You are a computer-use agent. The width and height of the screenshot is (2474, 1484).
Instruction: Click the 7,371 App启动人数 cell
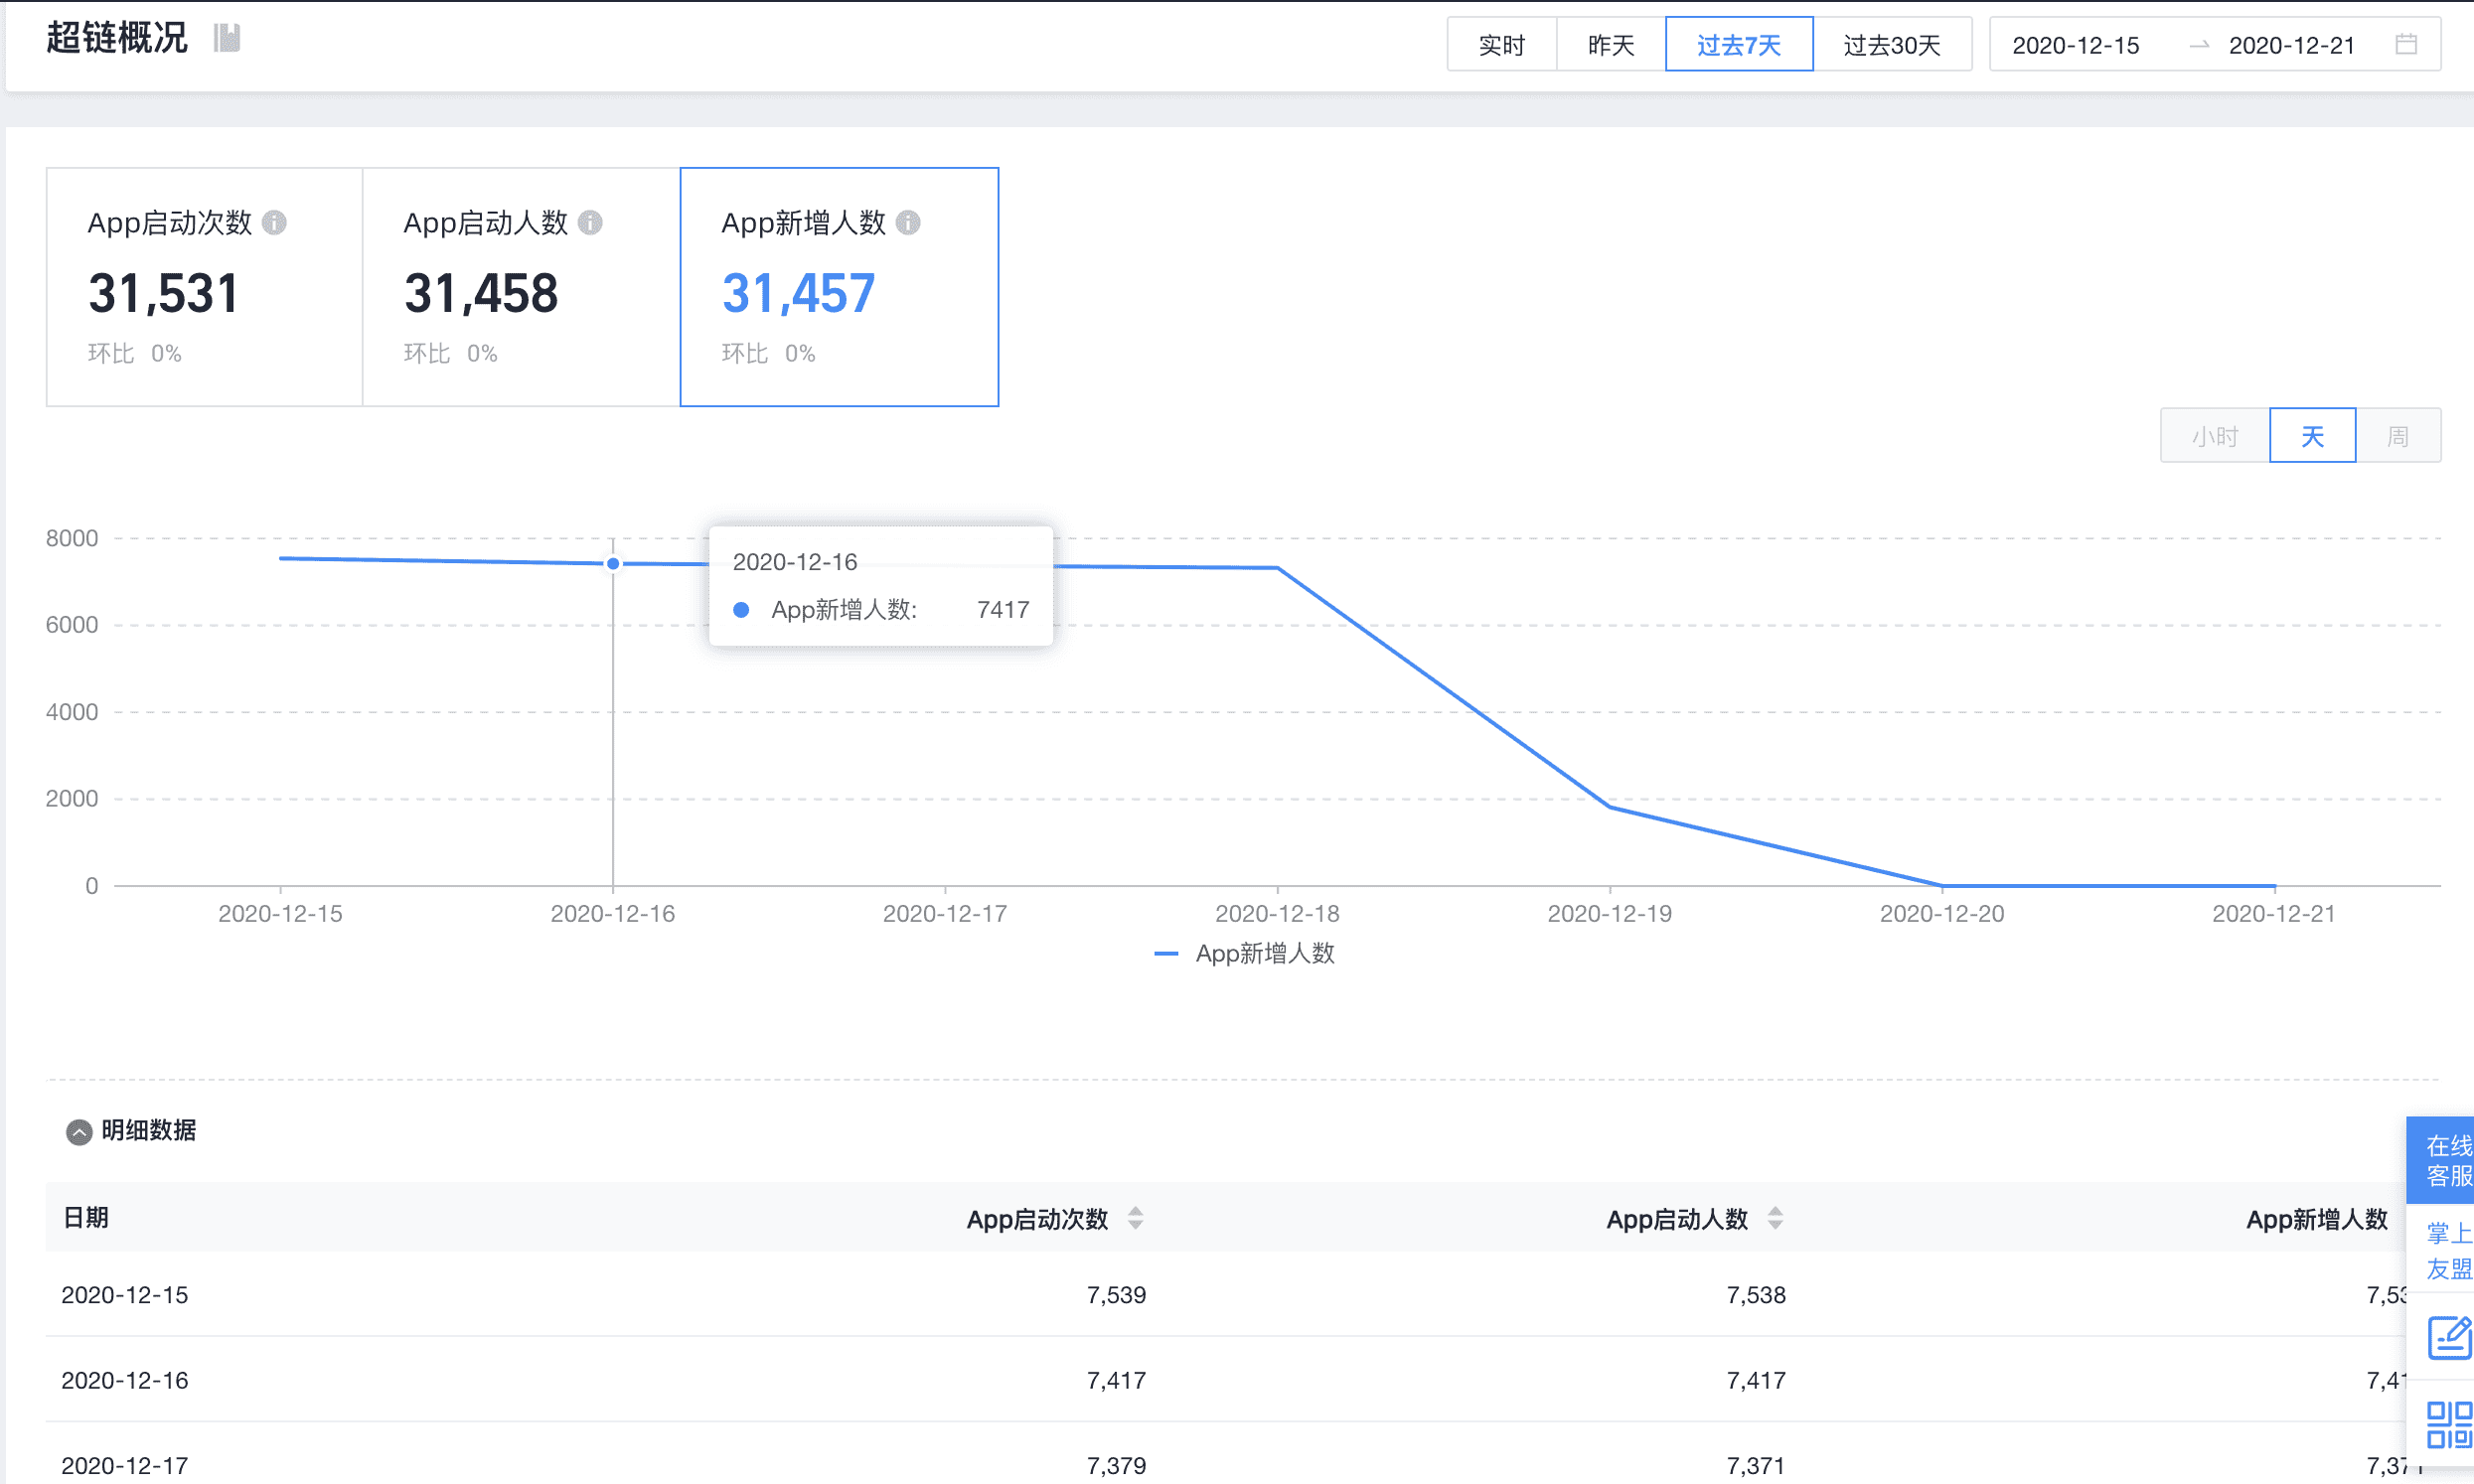1756,1466
